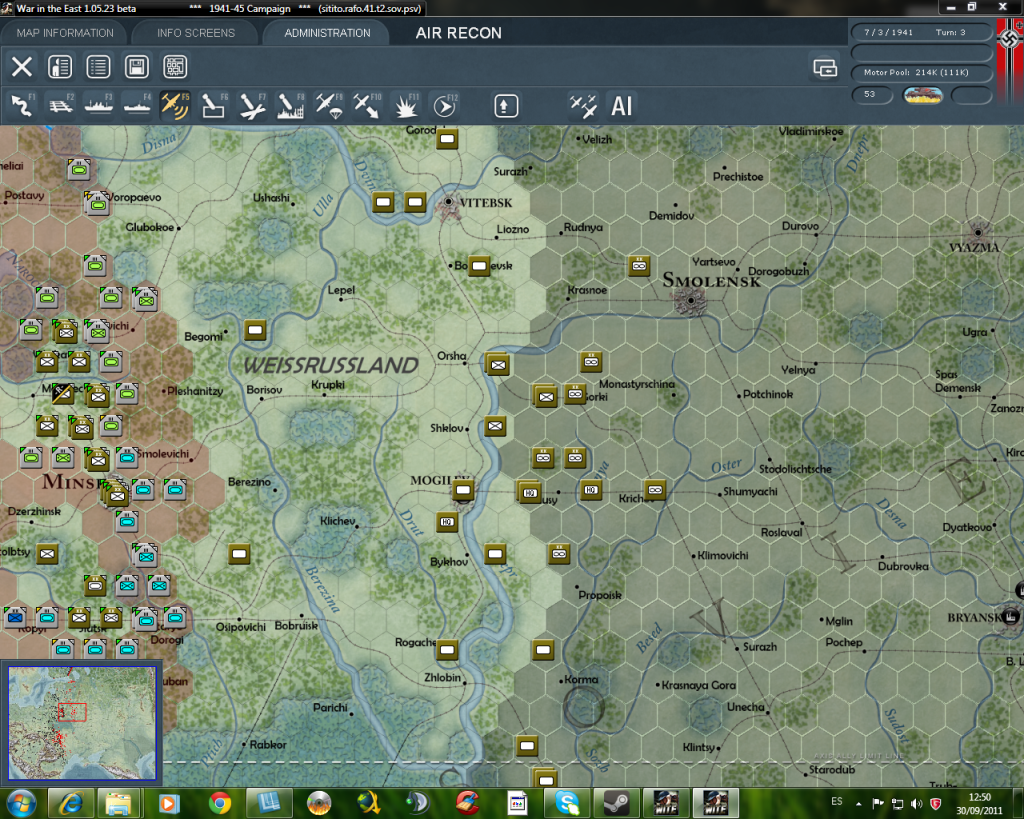Click the 53 counter field
Screen dimensions: 1024x819
(x=872, y=95)
